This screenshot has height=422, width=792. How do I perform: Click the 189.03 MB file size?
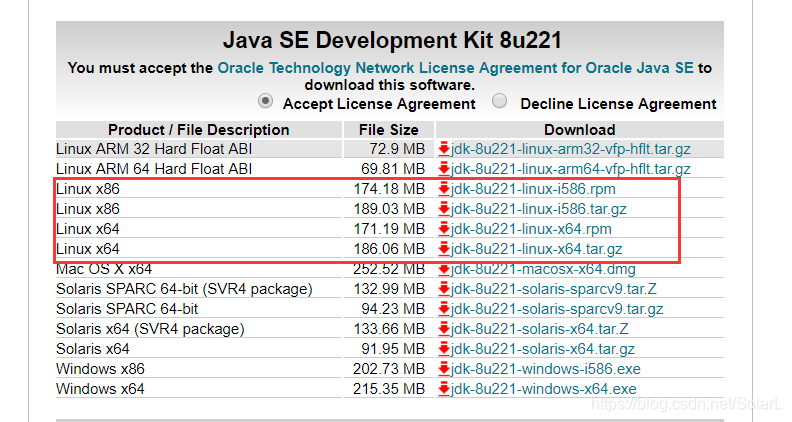tap(389, 209)
